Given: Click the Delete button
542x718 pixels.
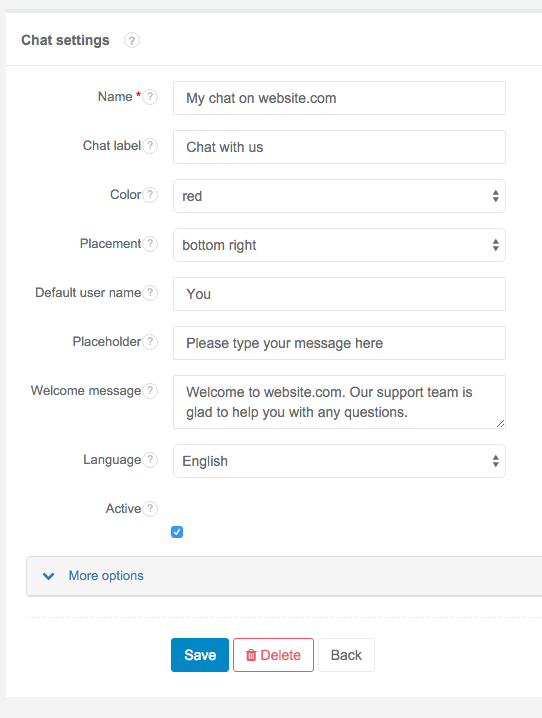Looking at the screenshot, I should click(273, 655).
